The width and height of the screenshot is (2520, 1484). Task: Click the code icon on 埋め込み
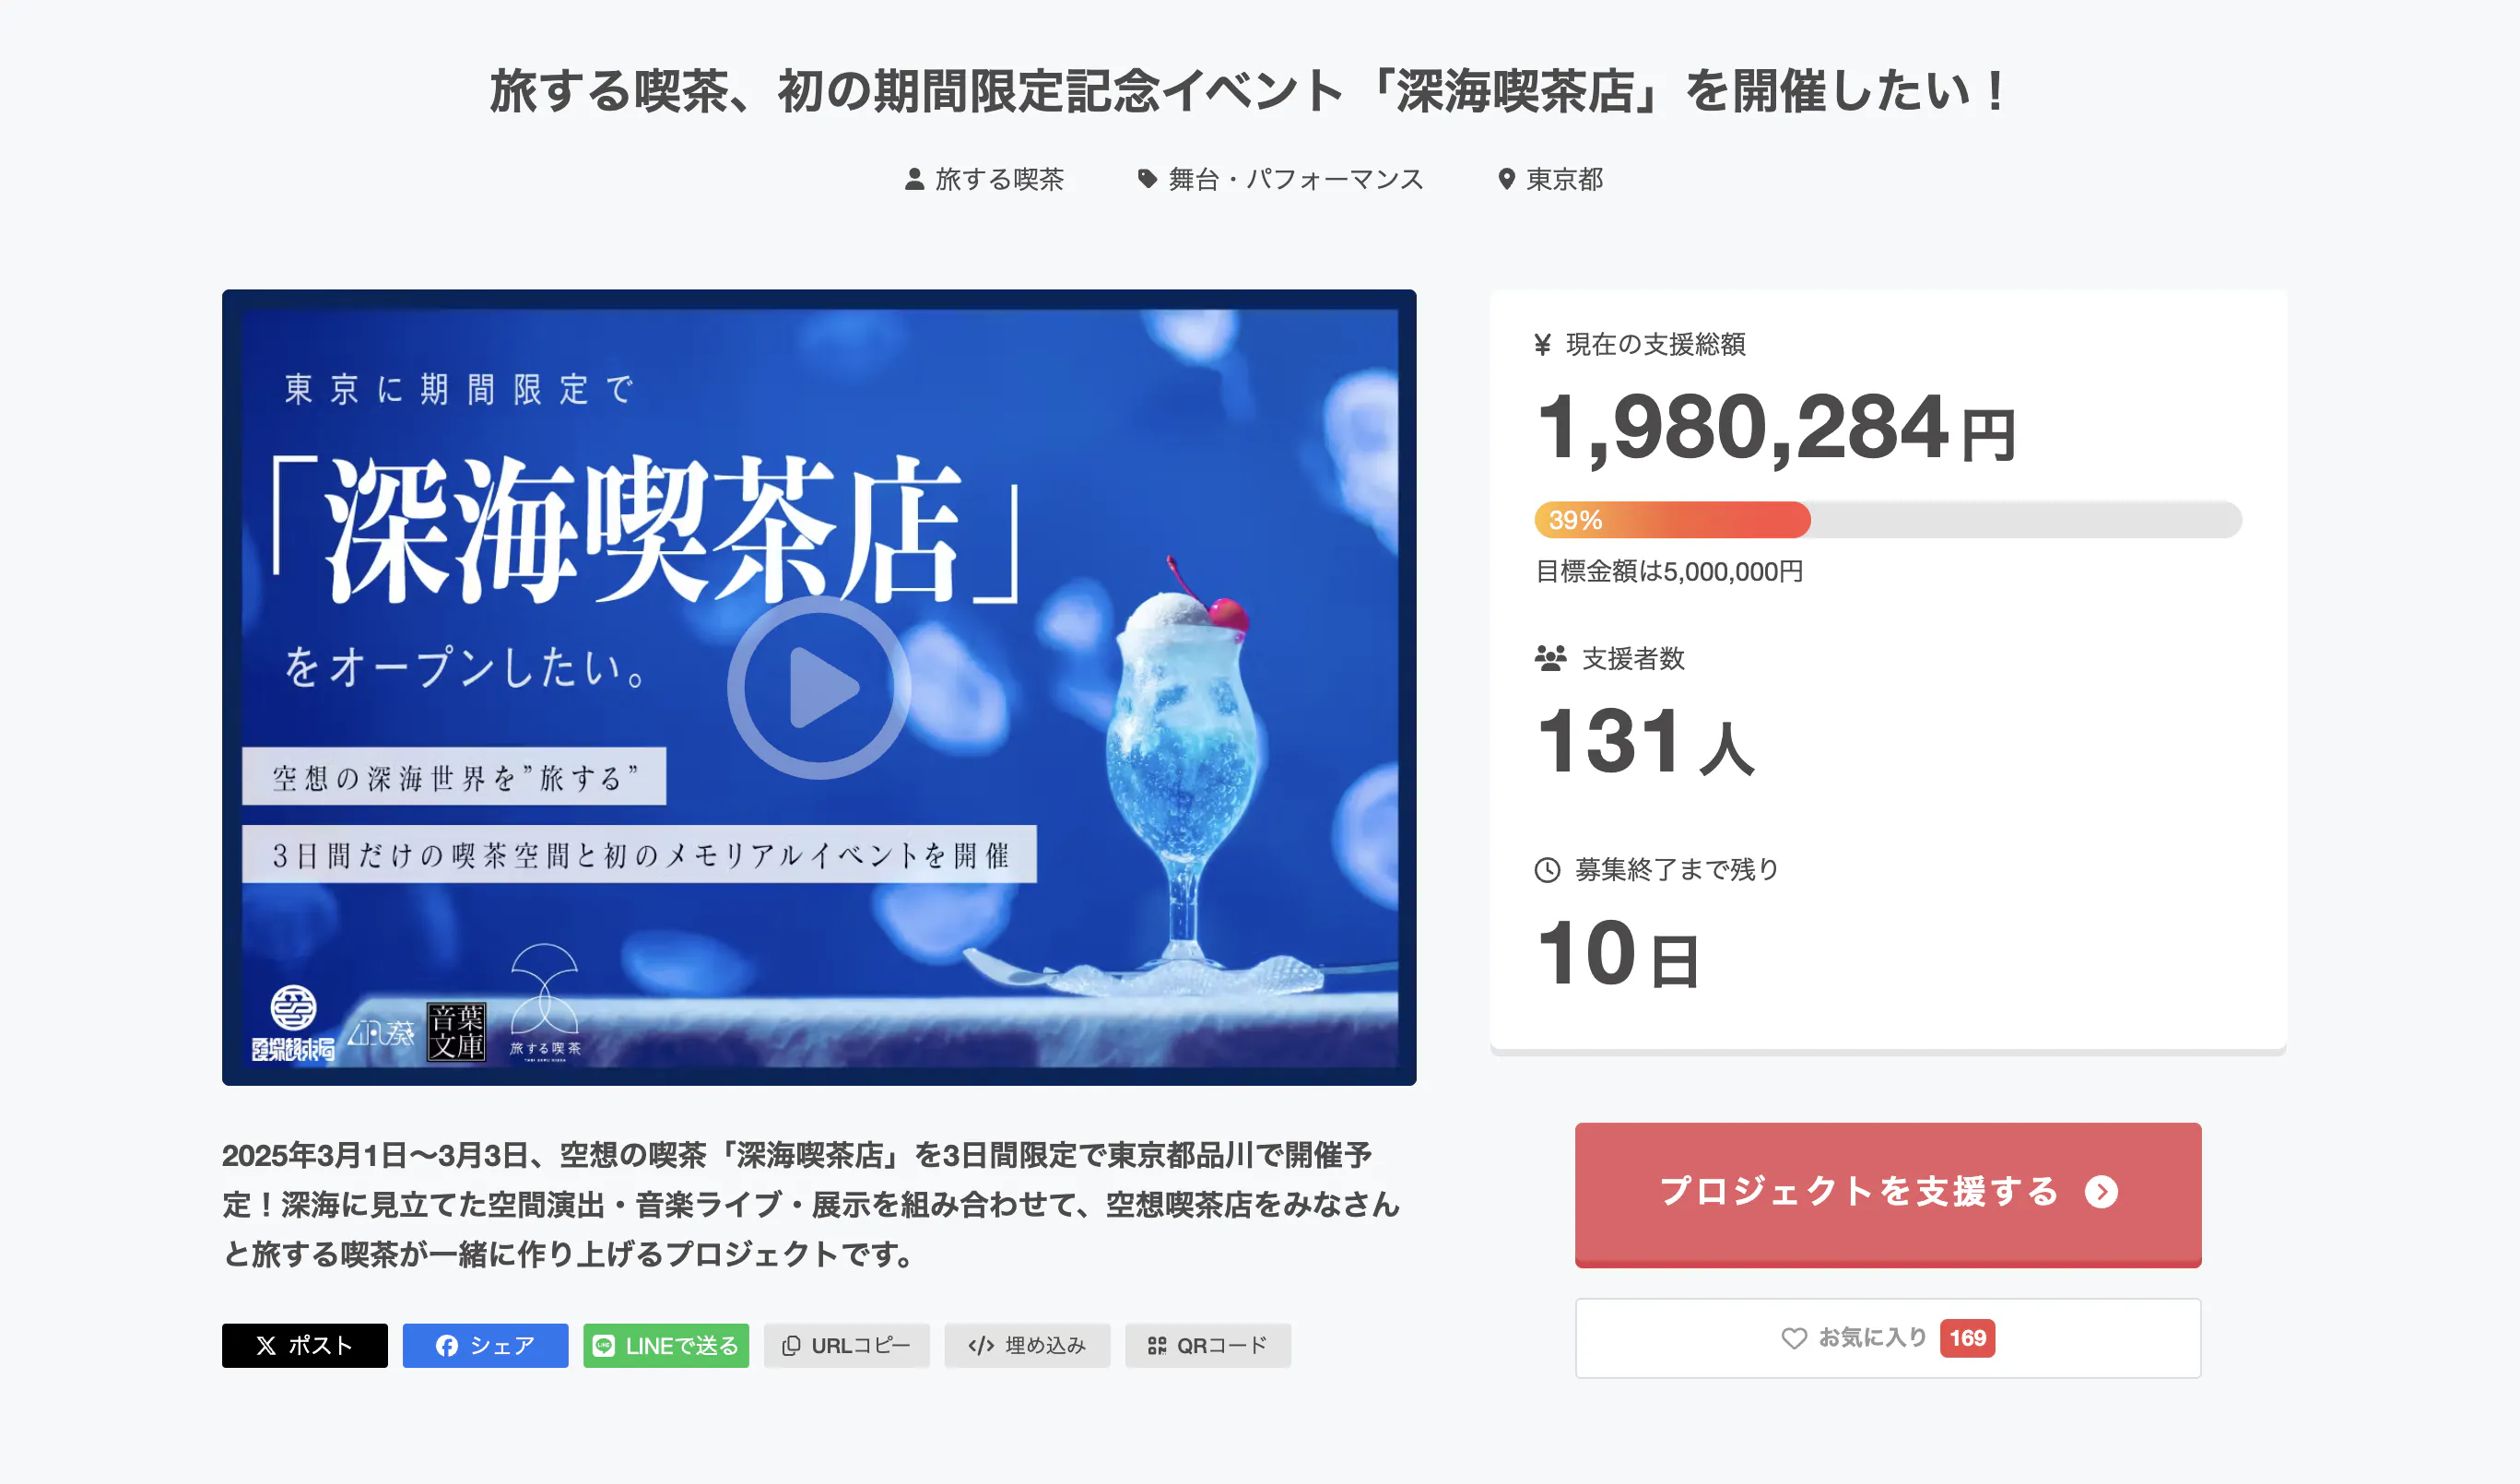coord(981,1346)
